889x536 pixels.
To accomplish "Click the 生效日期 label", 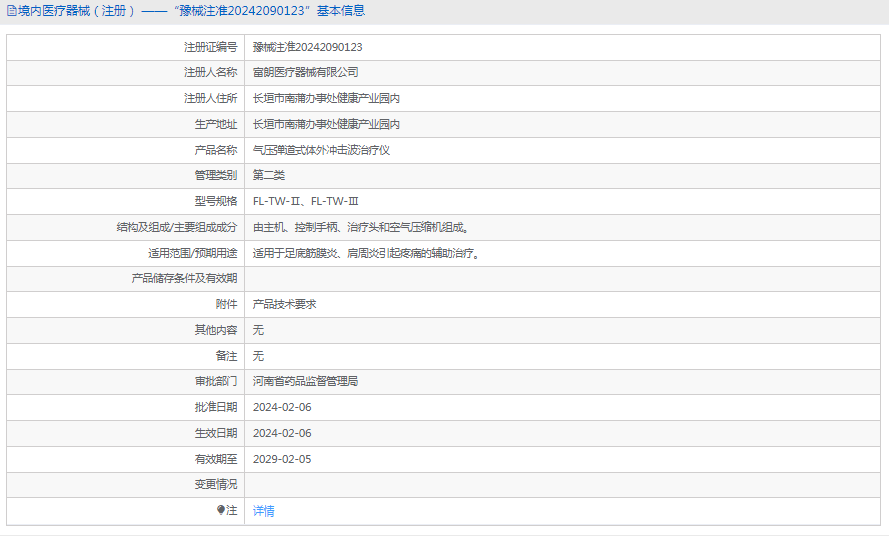I will 216,433.
